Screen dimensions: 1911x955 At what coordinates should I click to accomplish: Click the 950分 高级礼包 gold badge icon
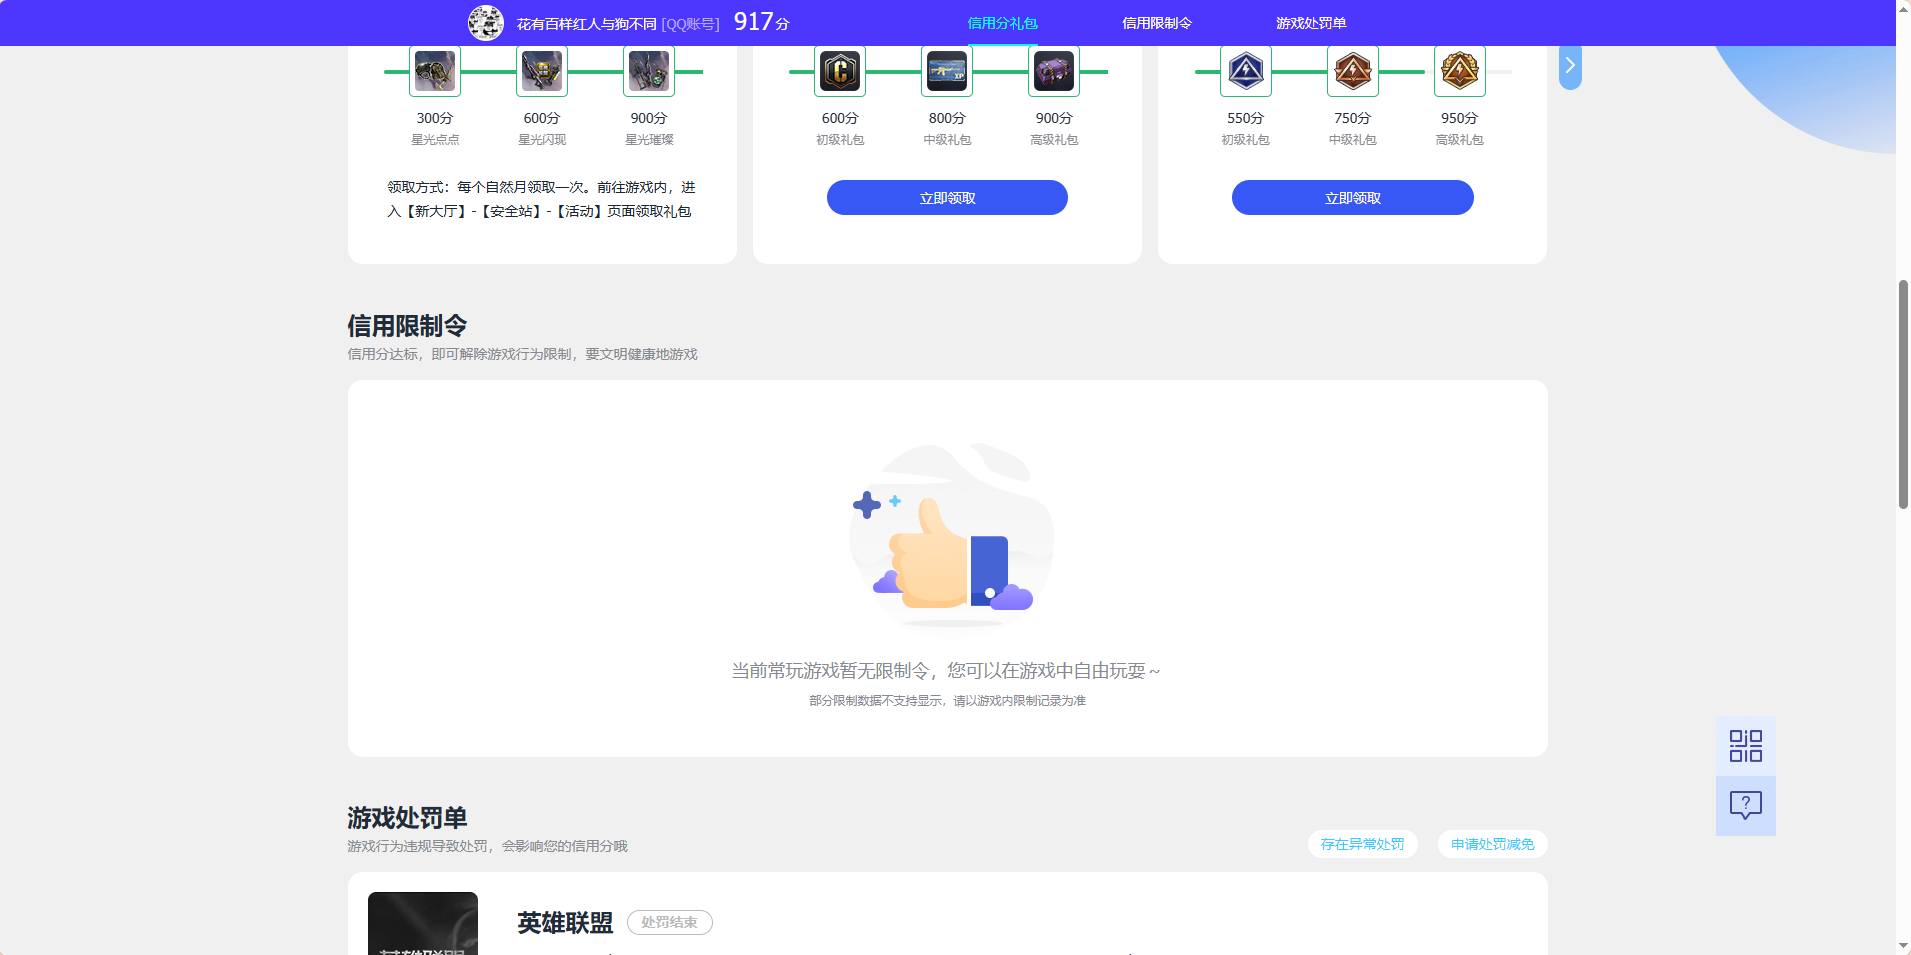[1460, 71]
